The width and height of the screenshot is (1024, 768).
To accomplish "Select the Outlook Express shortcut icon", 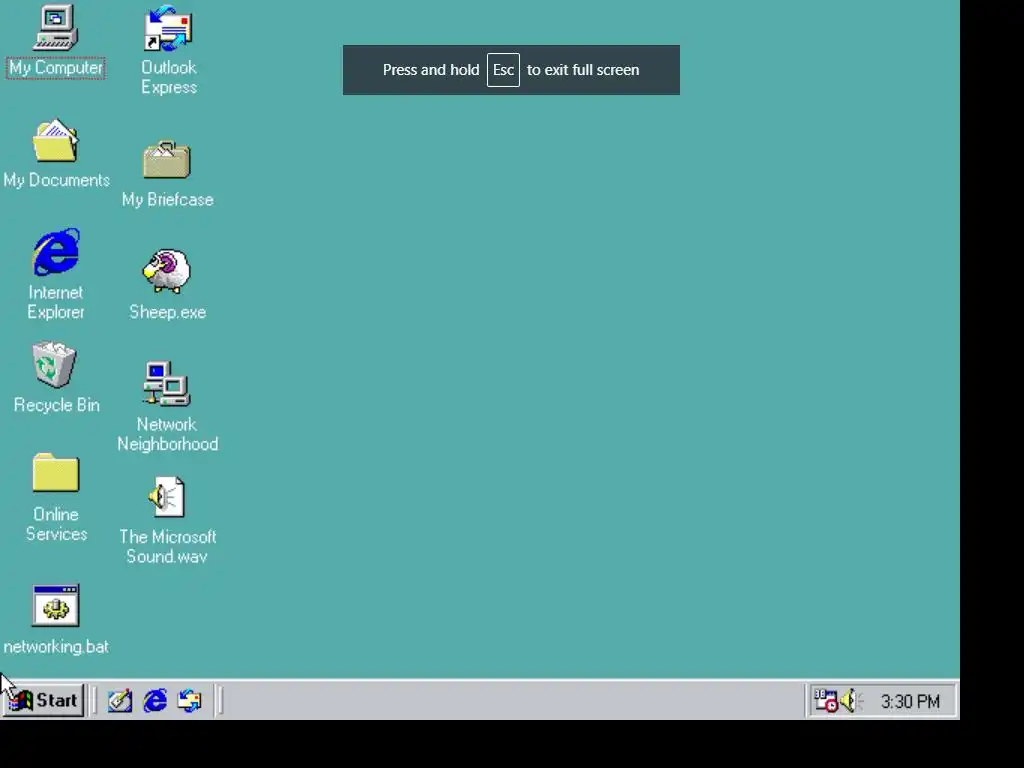I will (x=168, y=28).
